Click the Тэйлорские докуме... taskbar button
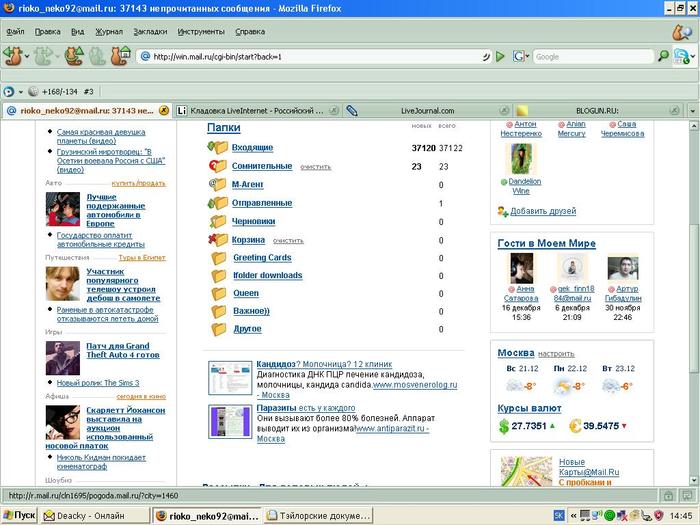This screenshot has width=700, height=525. [320, 516]
